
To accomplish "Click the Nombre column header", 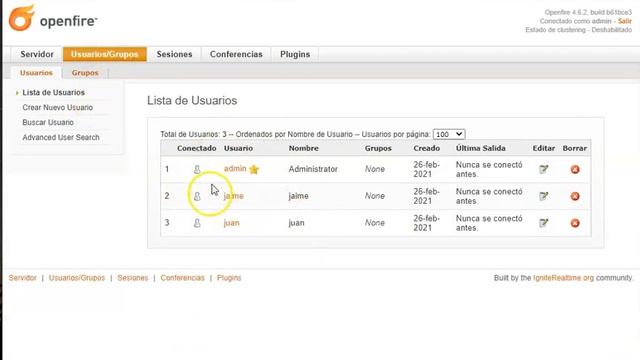I will point(304,148).
